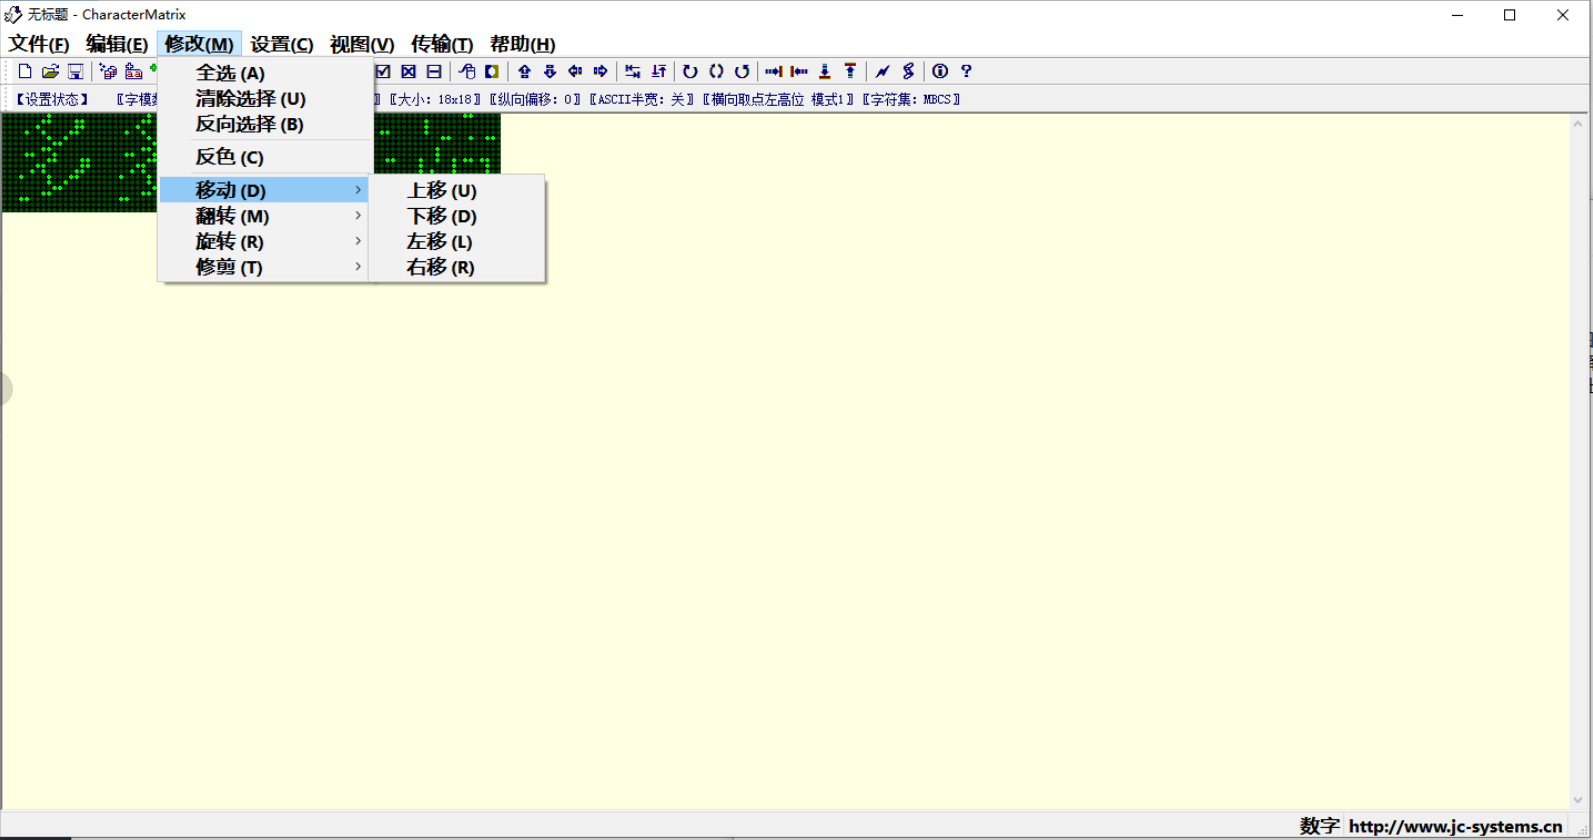
Task: Choose 全选 (A) from the menu
Action: coord(265,73)
